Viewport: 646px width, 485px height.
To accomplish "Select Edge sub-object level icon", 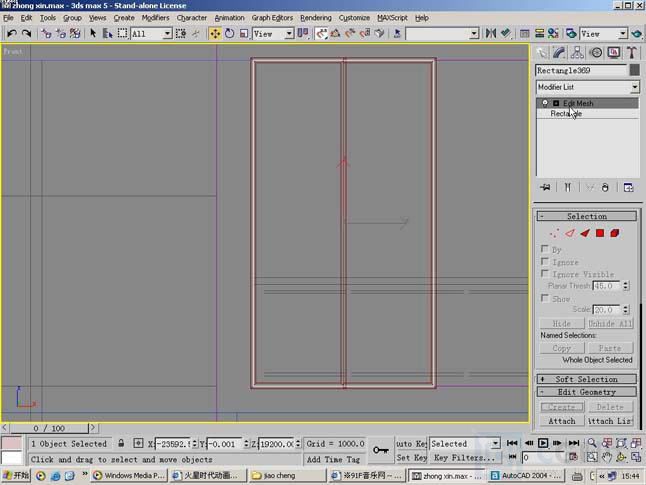I will [570, 234].
